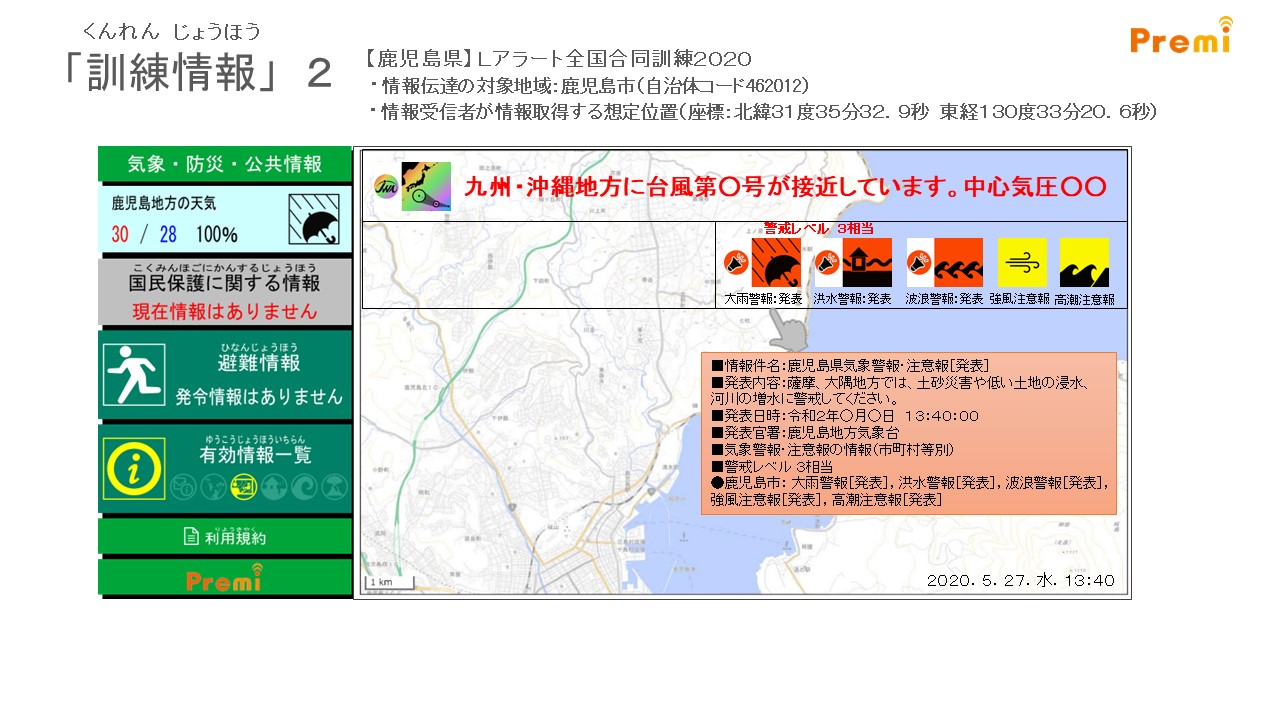Click the Premi logo button in sidebar
The width and height of the screenshot is (1280, 720).
coord(225,577)
